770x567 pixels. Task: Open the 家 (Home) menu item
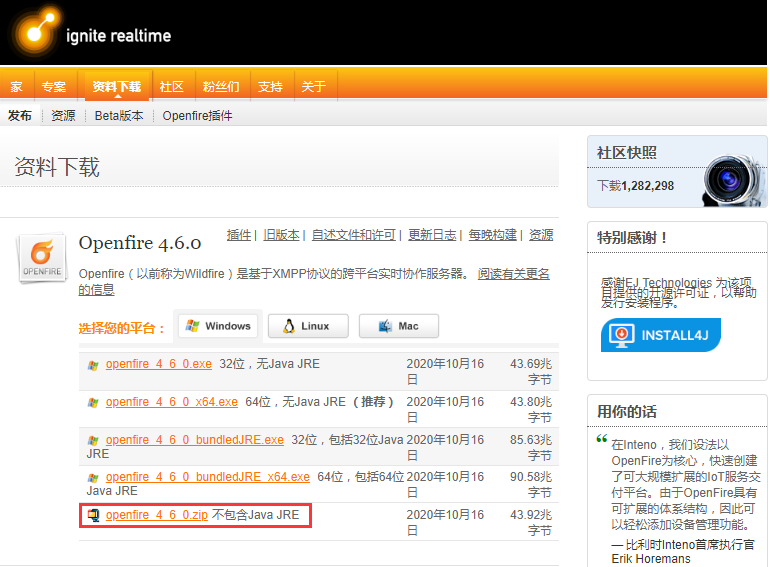point(16,86)
